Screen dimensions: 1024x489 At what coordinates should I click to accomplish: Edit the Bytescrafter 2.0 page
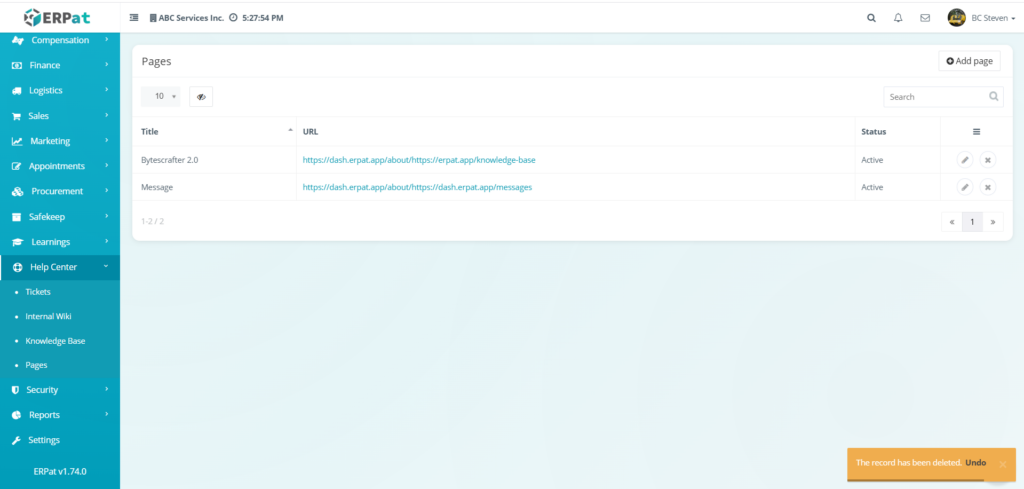coord(965,160)
